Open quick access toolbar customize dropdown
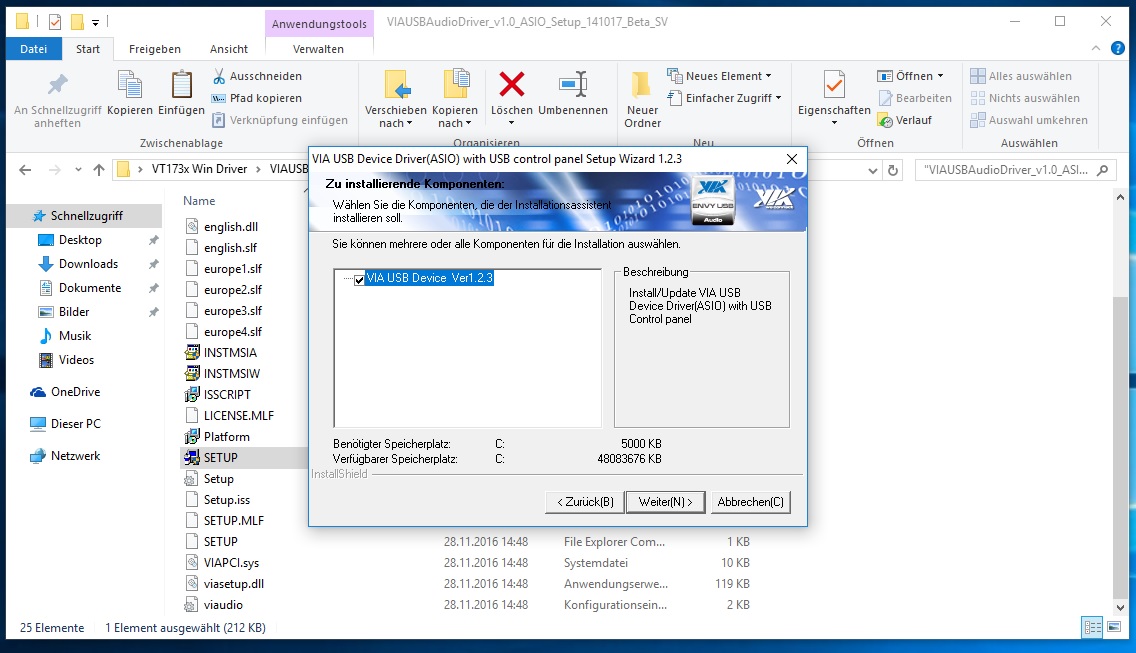1136x653 pixels. (96, 22)
